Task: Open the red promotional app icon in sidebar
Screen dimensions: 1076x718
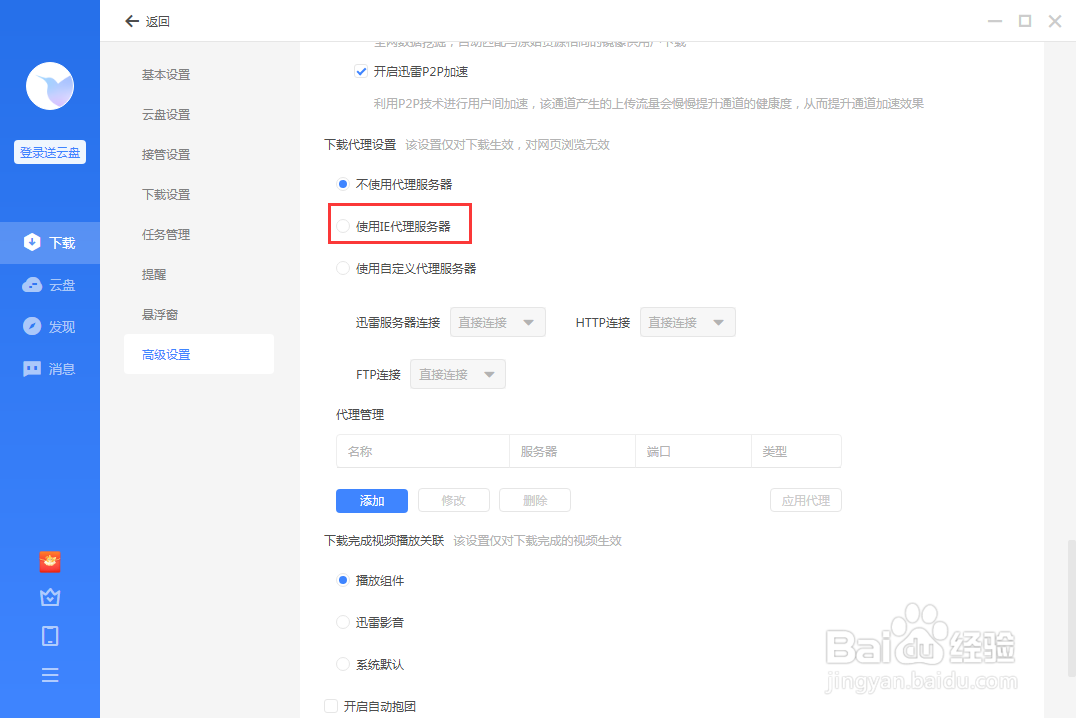Action: (49, 561)
